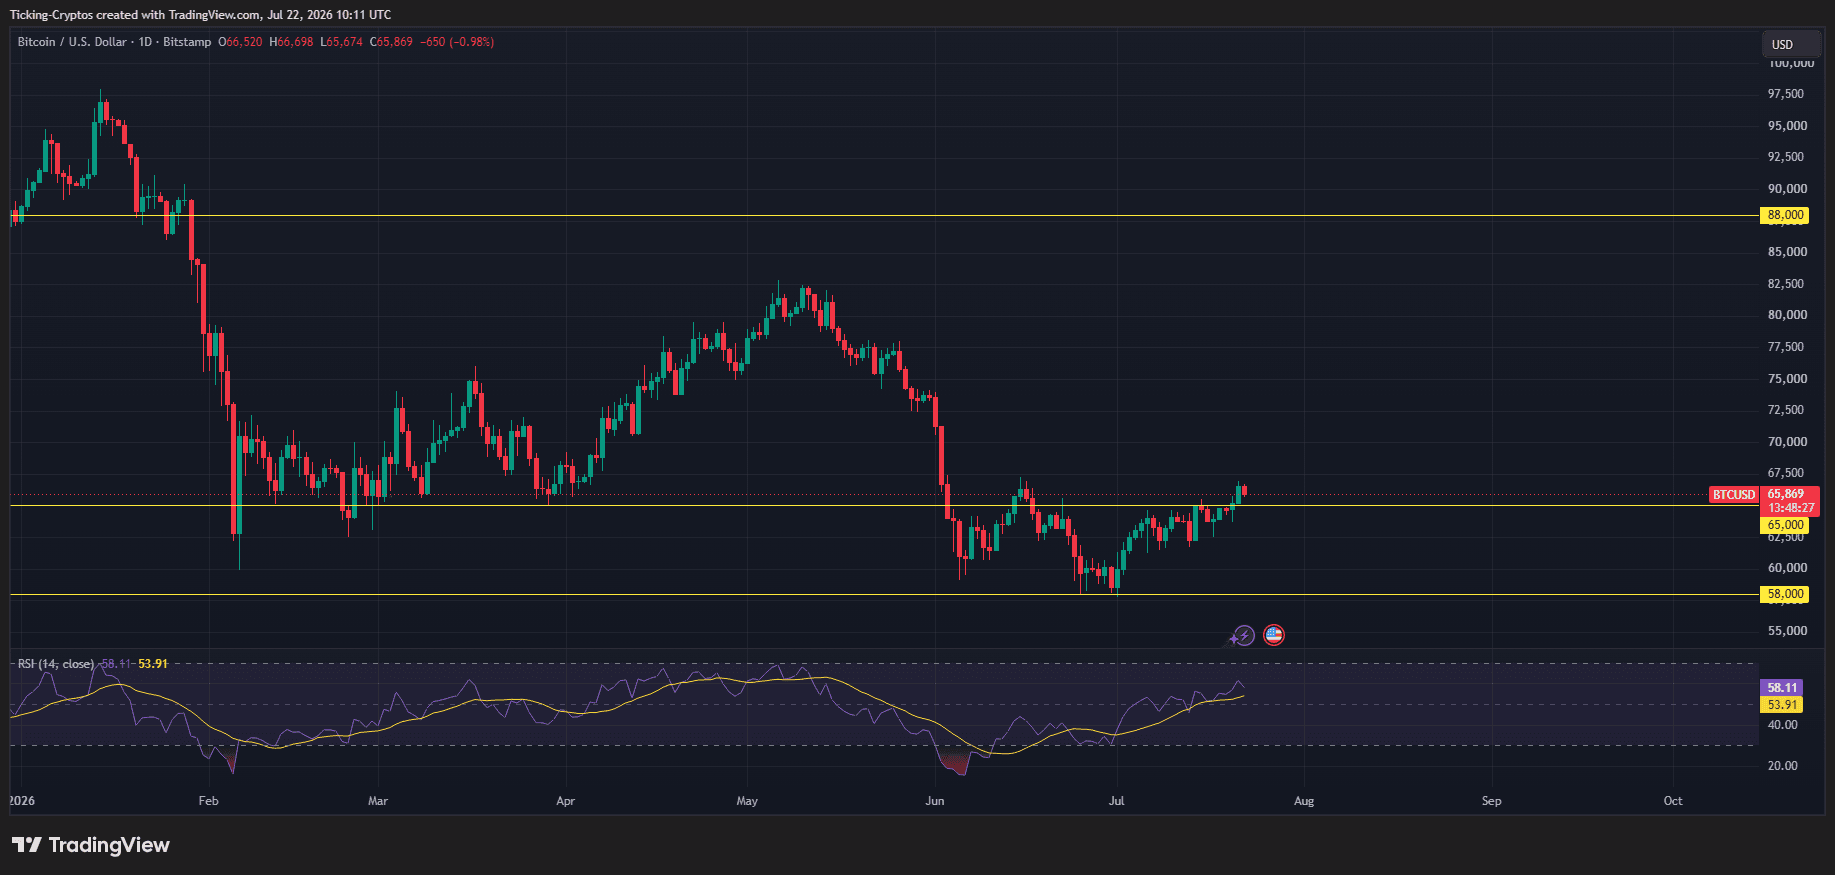Click the L65,674 low value
Image resolution: width=1835 pixels, height=875 pixels.
(341, 42)
